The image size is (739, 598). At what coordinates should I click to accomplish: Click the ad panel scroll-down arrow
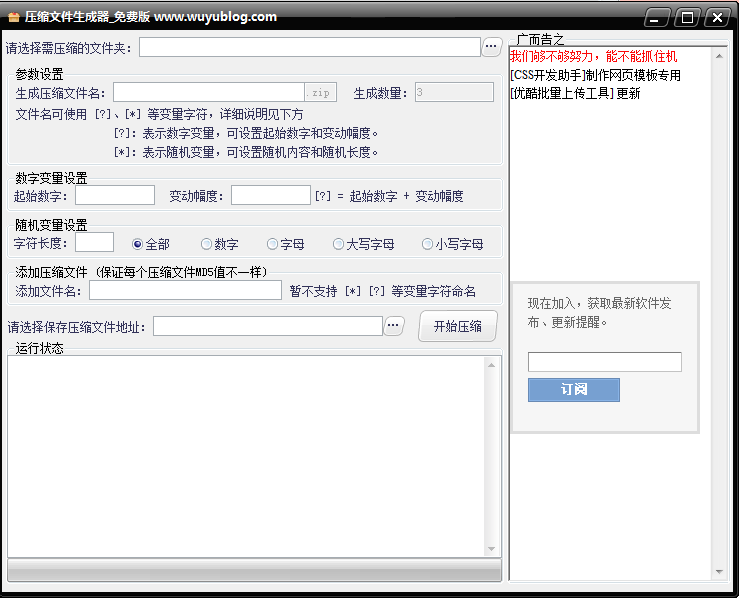pos(719,572)
